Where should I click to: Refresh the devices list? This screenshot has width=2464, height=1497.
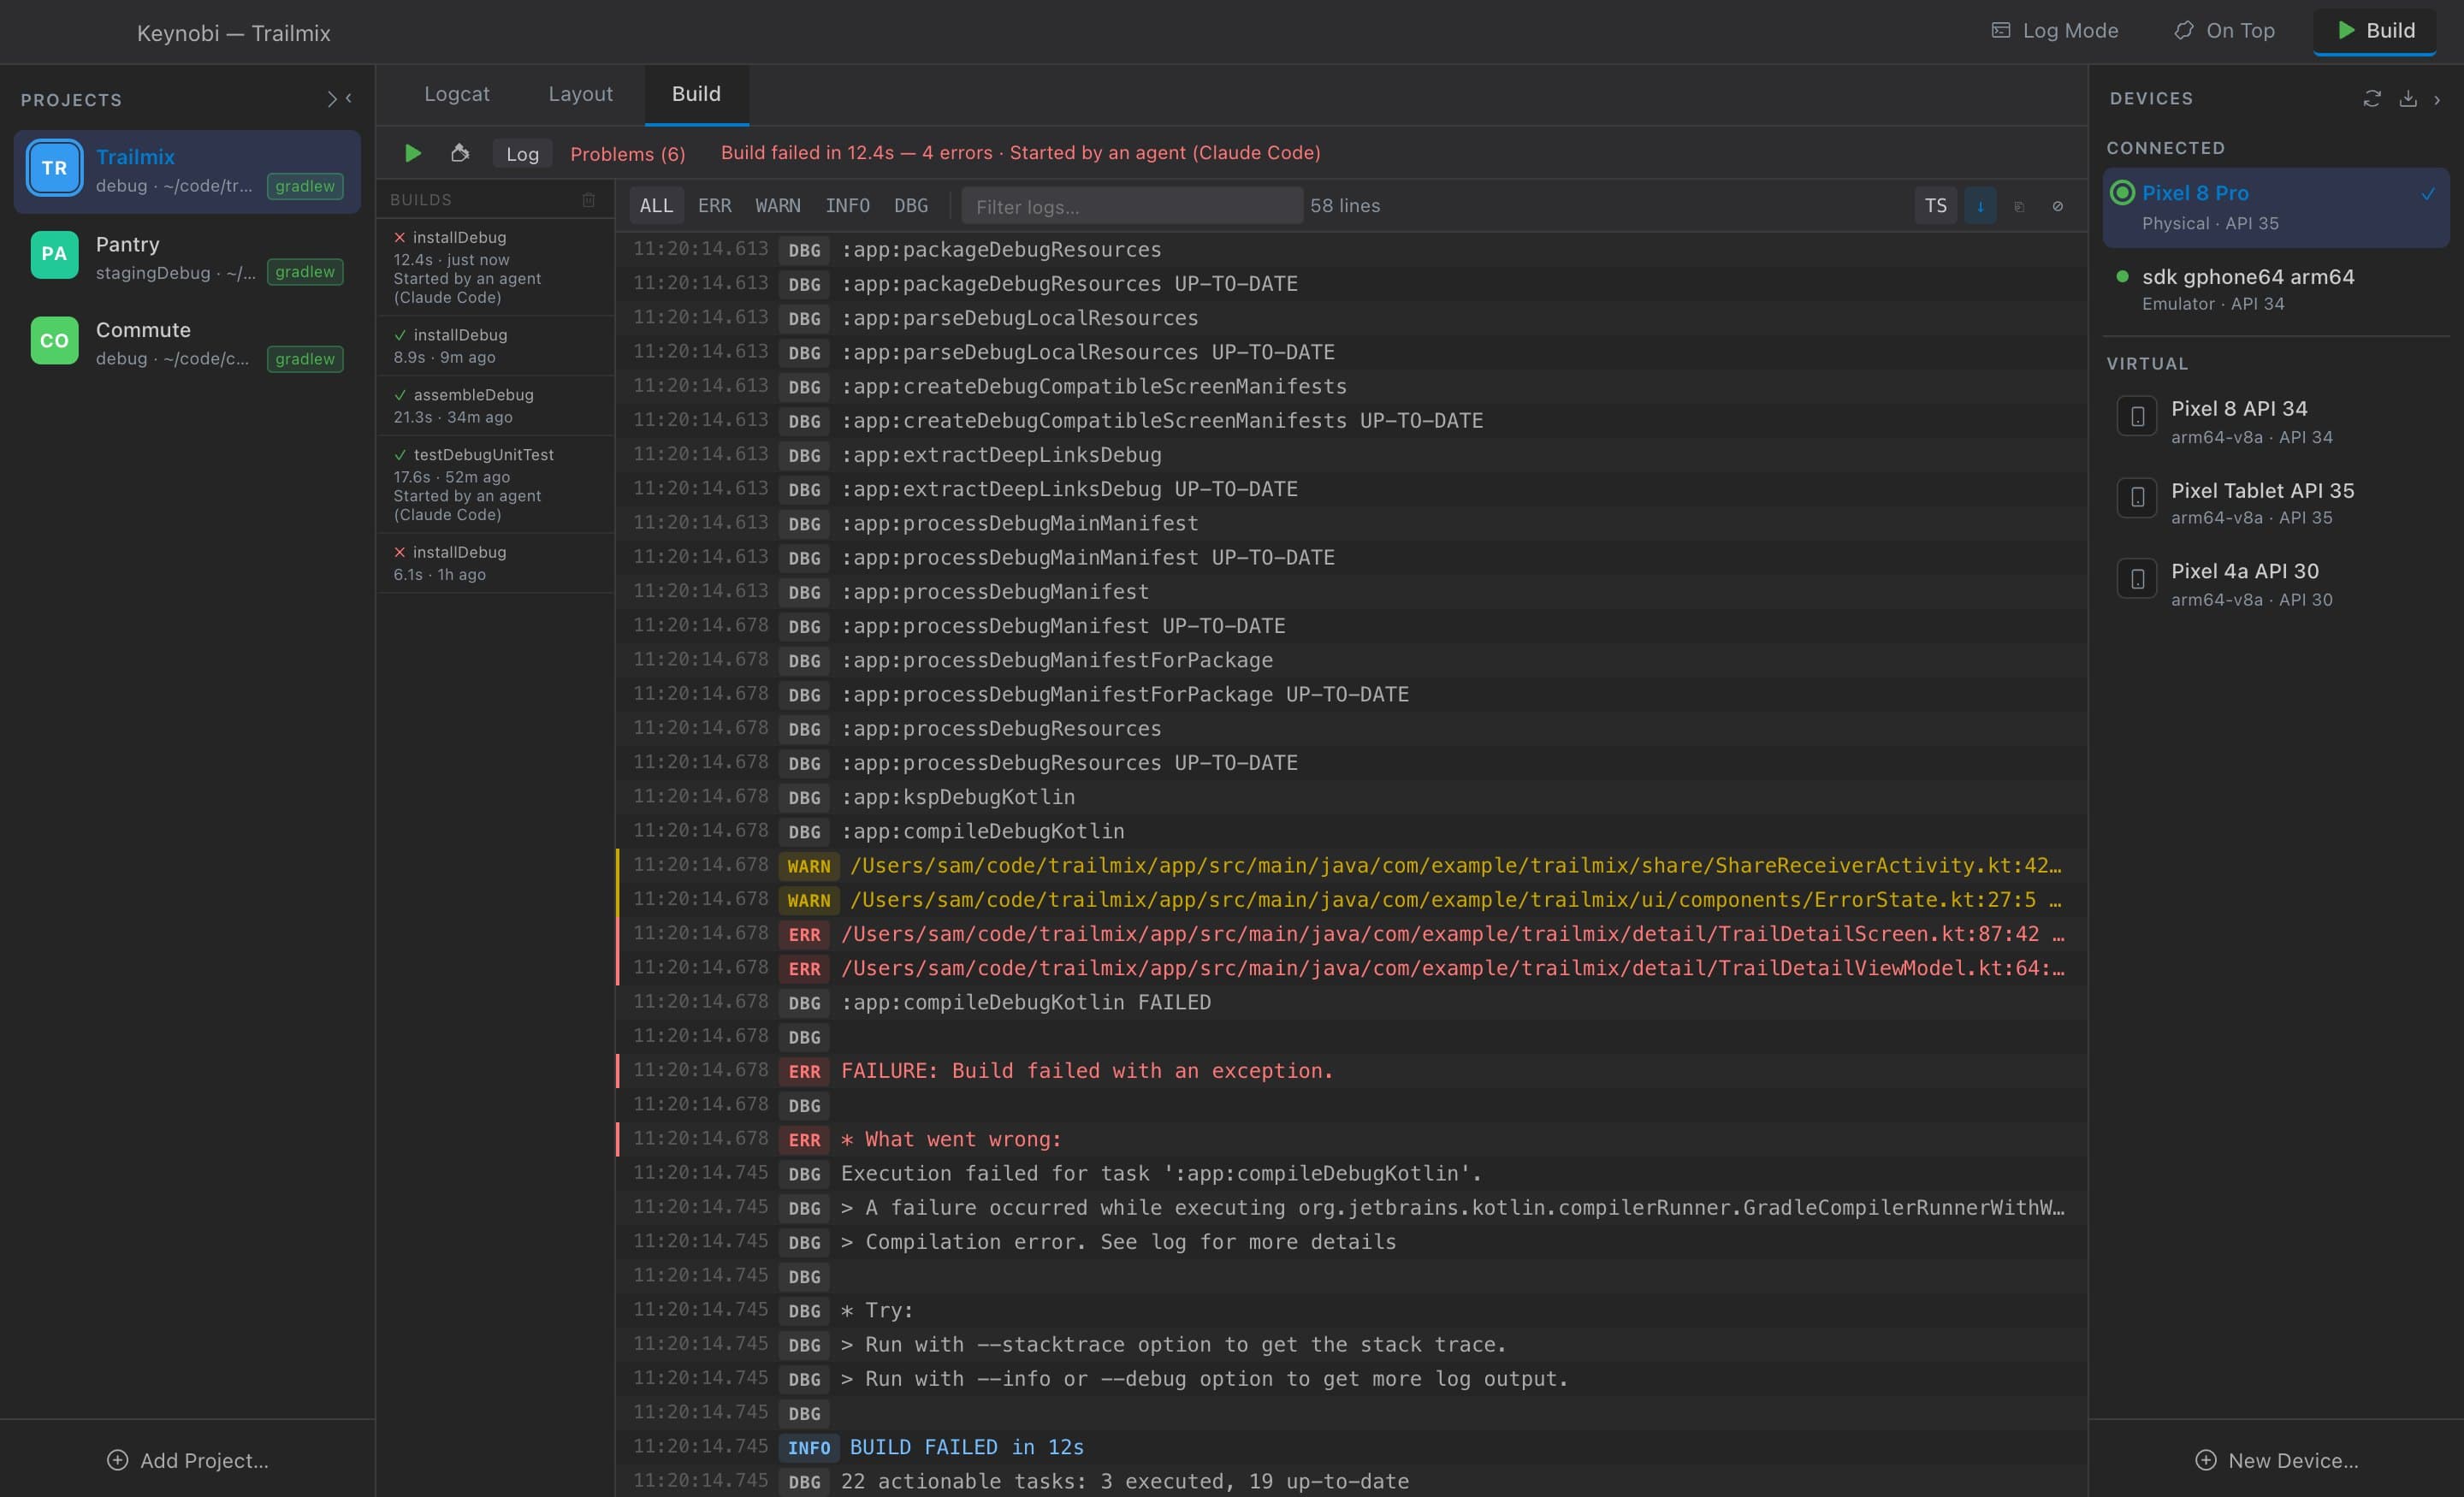pyautogui.click(x=2372, y=98)
